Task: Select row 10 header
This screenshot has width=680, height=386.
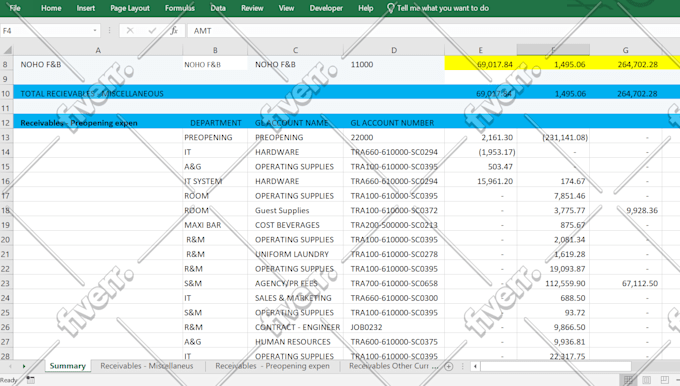Action: 6,93
